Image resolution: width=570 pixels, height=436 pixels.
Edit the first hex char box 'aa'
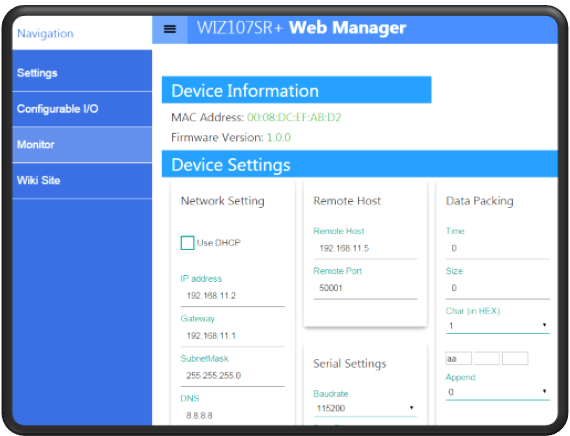pos(458,359)
